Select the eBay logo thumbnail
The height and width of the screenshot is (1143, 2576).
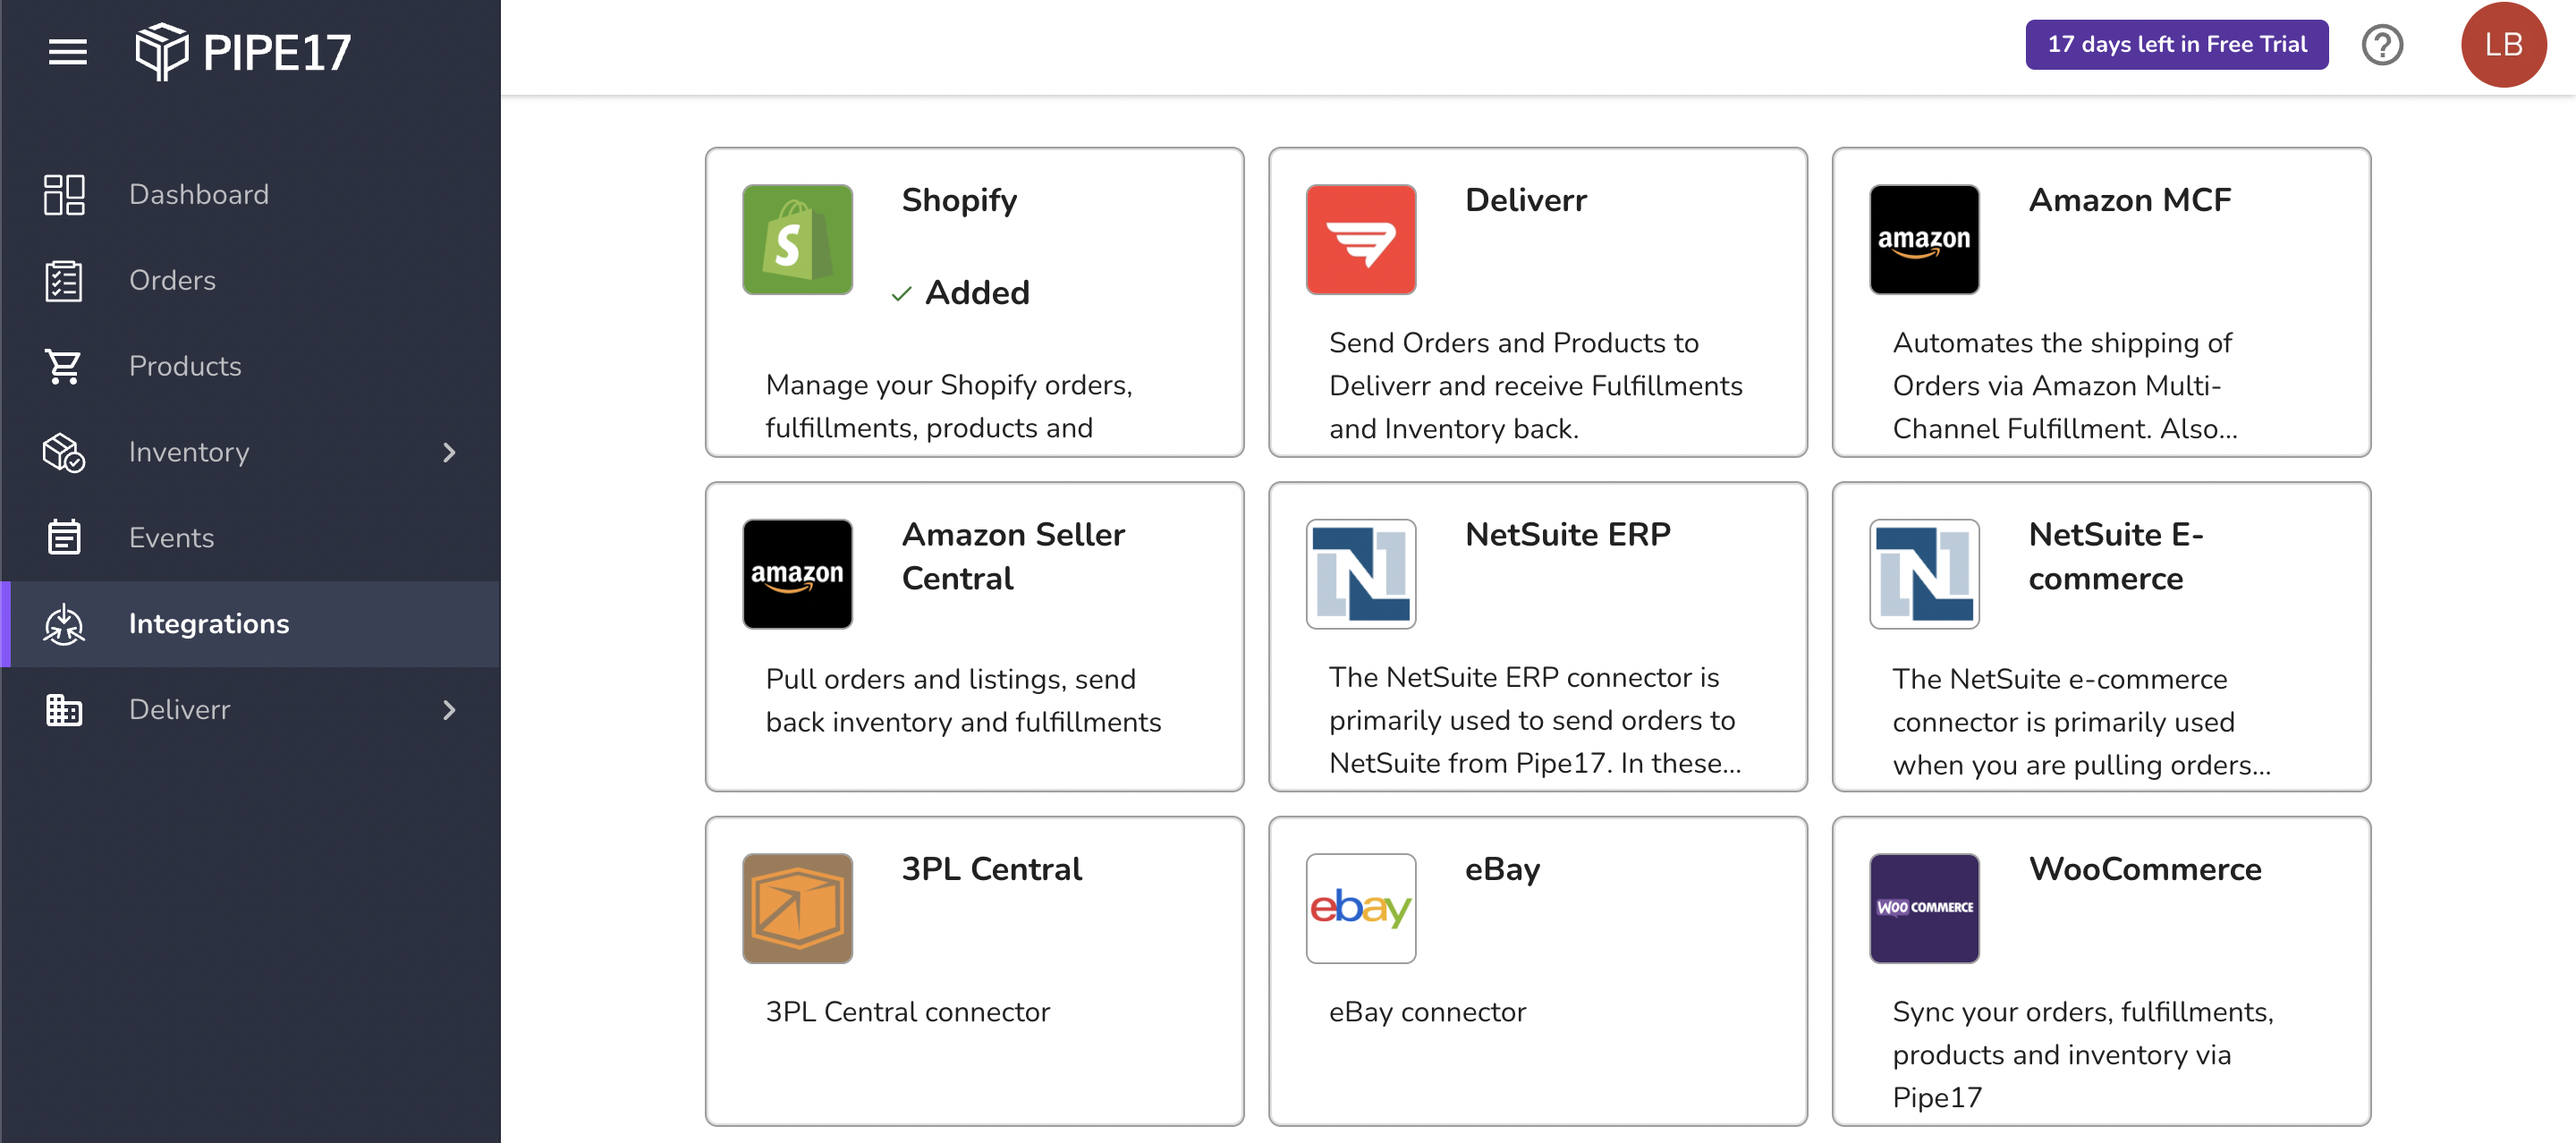[x=1360, y=908]
